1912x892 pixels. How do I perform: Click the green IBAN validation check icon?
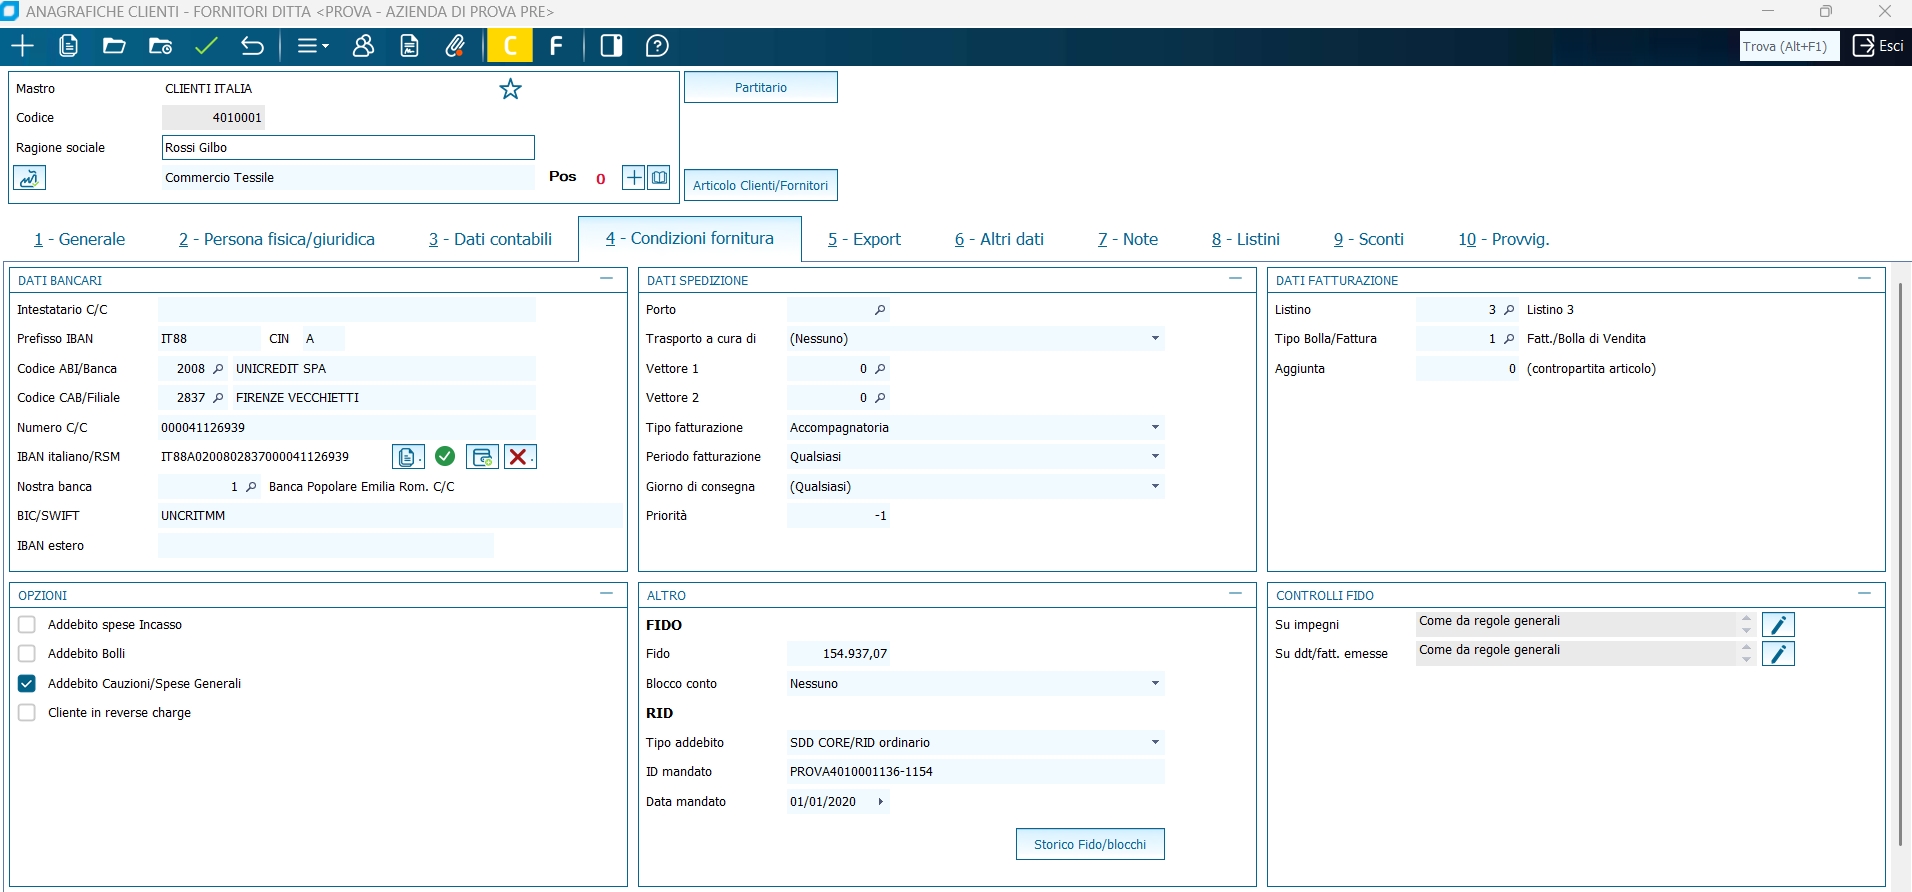pos(445,457)
